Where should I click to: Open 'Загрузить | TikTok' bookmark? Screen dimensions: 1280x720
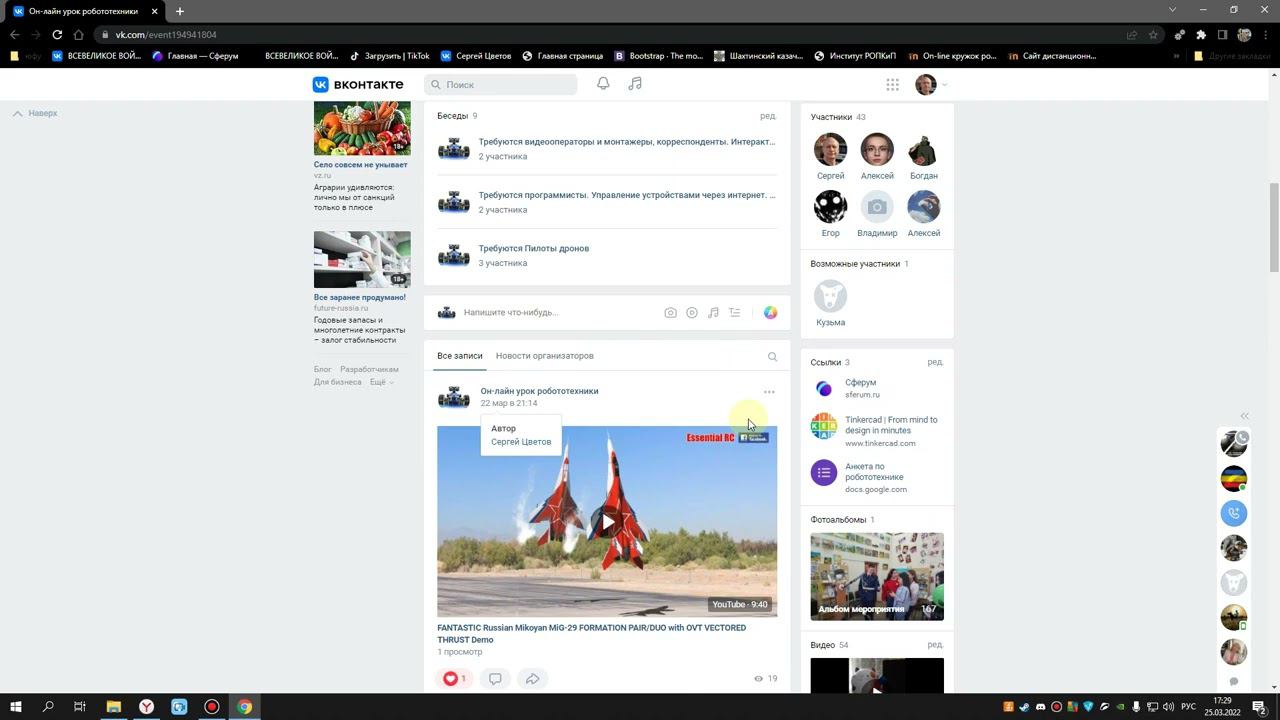click(x=389, y=56)
